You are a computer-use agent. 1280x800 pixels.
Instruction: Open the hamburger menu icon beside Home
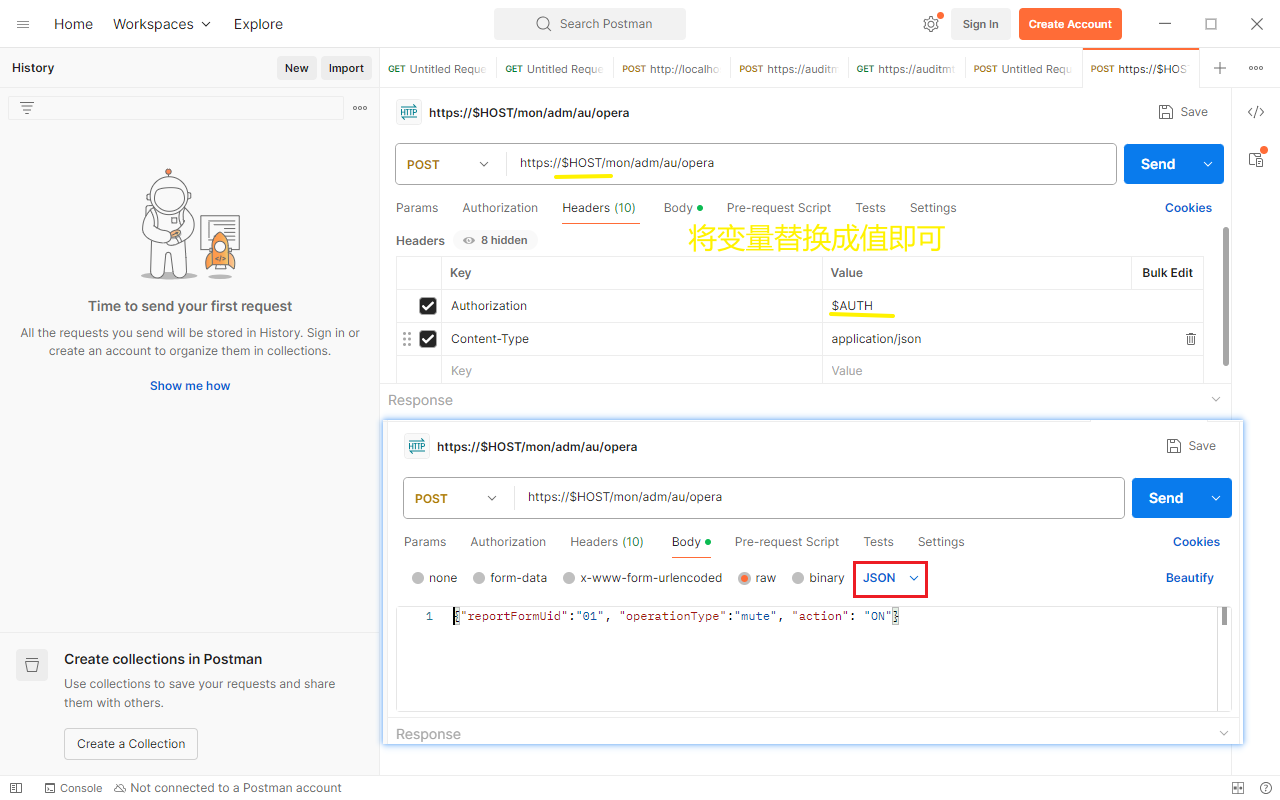pos(23,24)
